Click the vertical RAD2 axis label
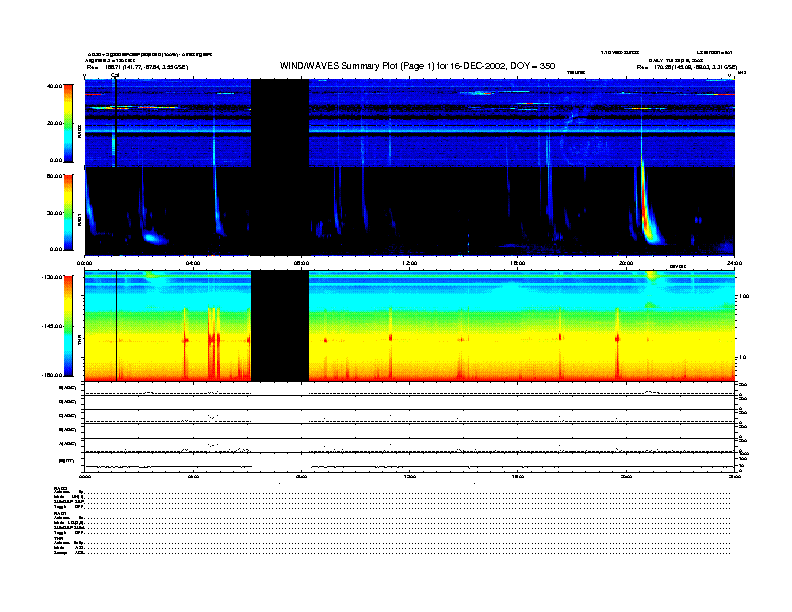This screenshot has width=792, height=612. (x=79, y=131)
